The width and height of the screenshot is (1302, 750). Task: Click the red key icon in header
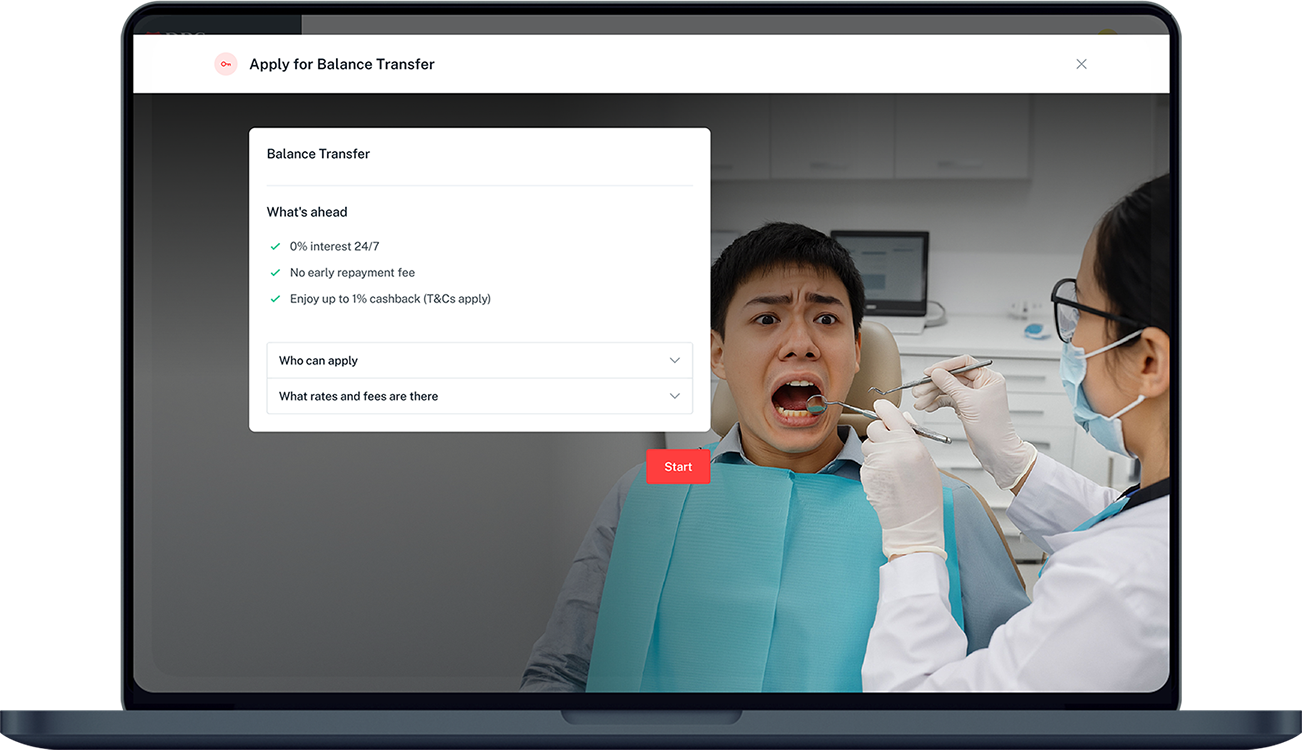coord(226,64)
